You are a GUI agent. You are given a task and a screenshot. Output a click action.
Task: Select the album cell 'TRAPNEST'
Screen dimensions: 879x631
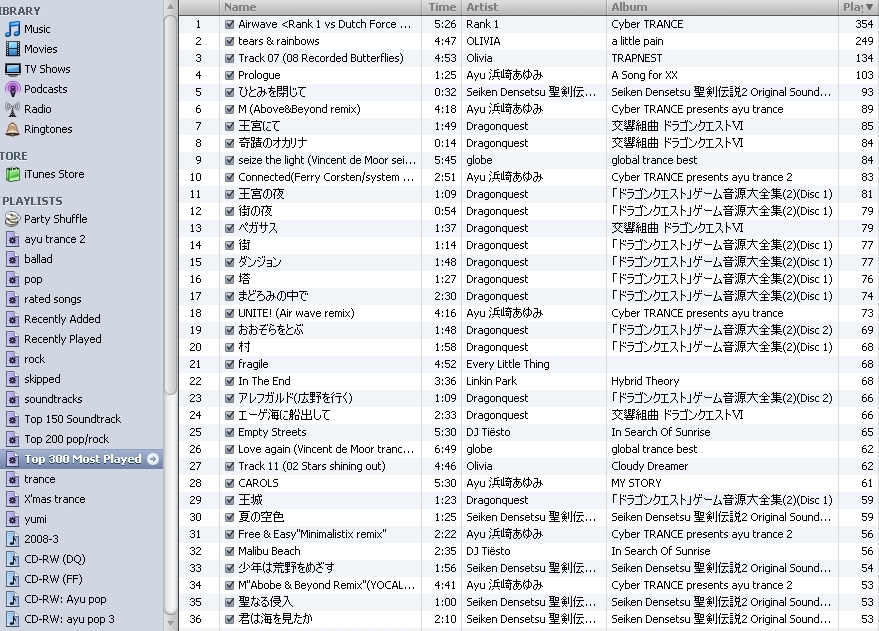click(x=637, y=58)
